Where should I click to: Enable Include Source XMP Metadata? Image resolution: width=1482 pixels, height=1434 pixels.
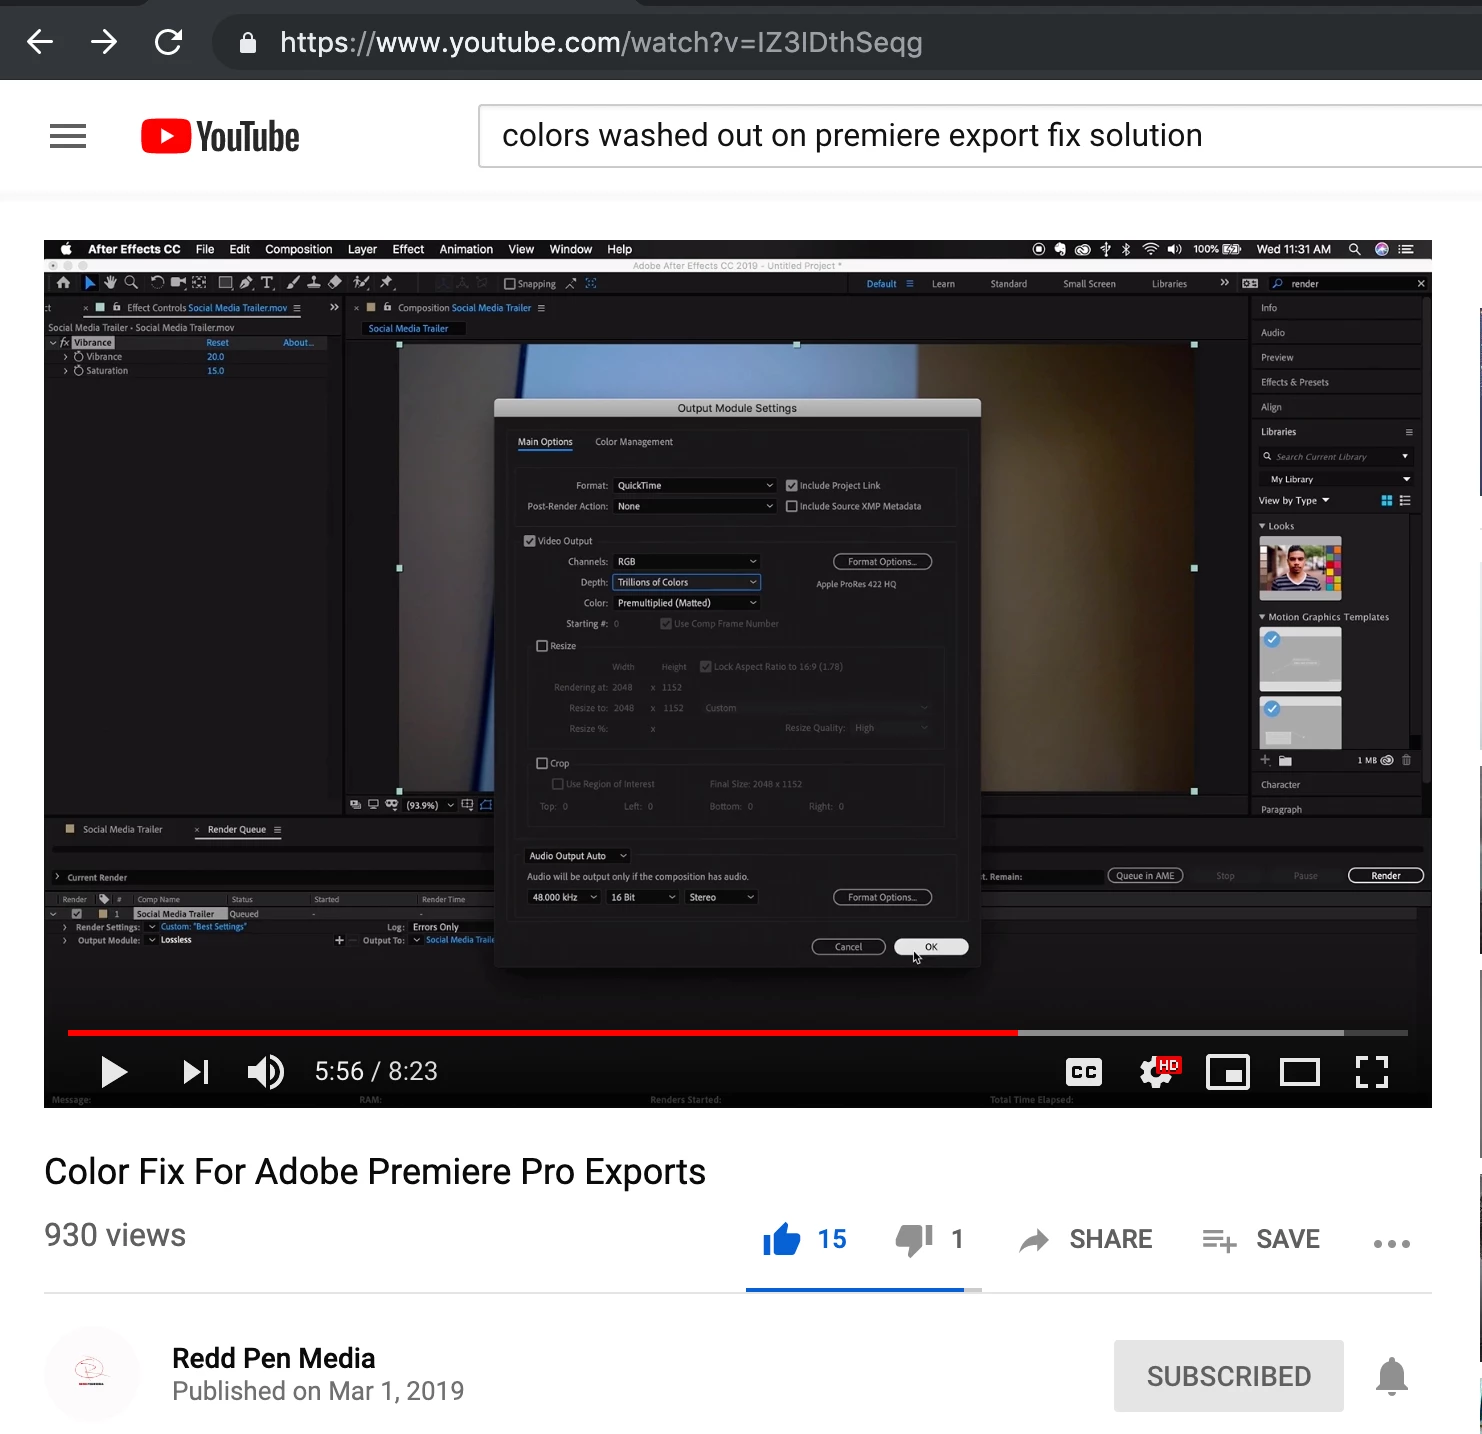(x=792, y=507)
